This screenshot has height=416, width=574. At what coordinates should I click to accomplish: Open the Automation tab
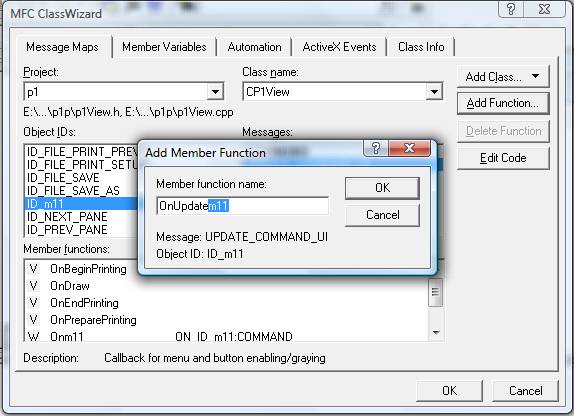click(254, 47)
